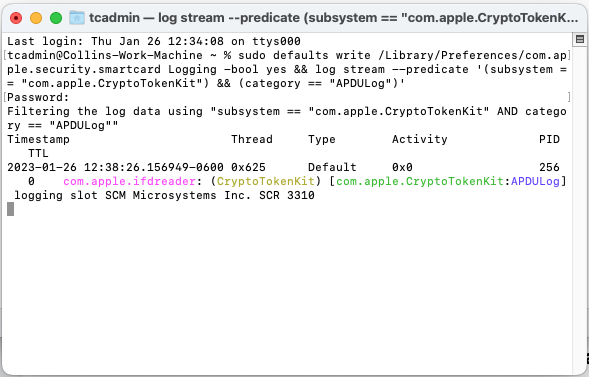
Task: Close the Terminal window with the red button
Action: [x=16, y=18]
